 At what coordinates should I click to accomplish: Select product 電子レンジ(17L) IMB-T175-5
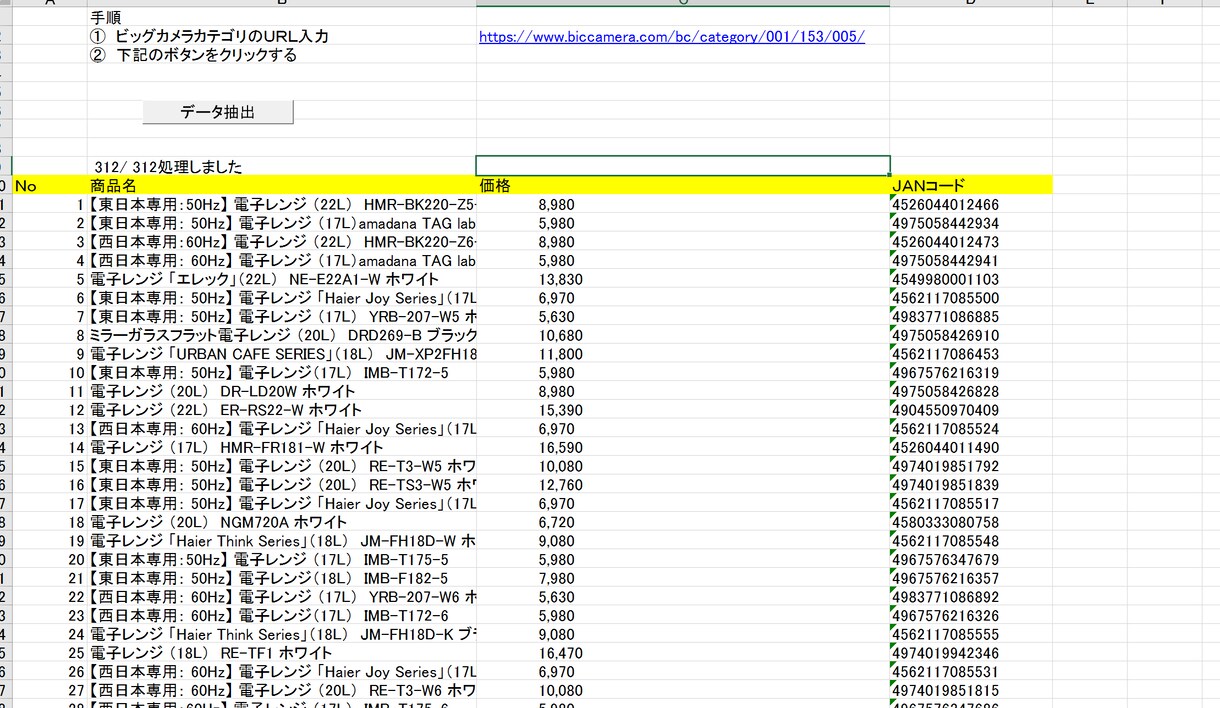pyautogui.click(x=282, y=559)
